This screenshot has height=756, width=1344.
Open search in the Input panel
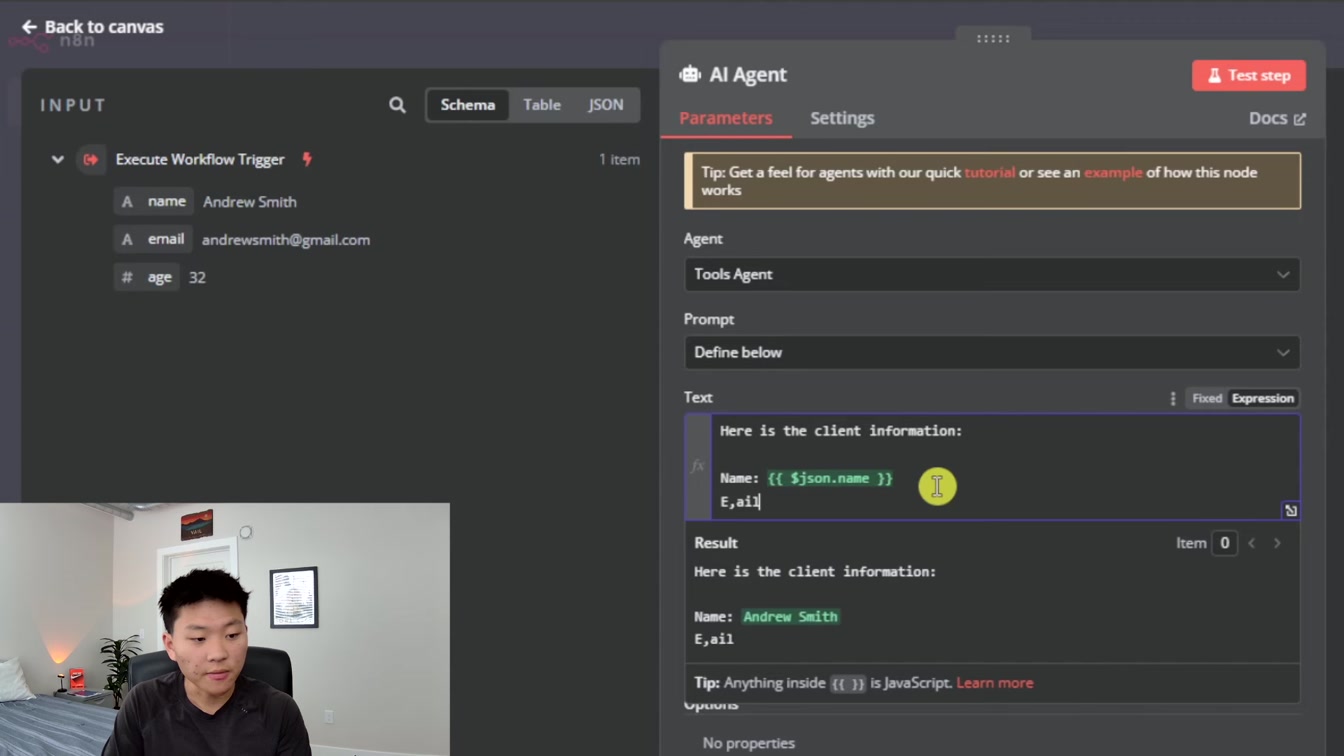[397, 105]
